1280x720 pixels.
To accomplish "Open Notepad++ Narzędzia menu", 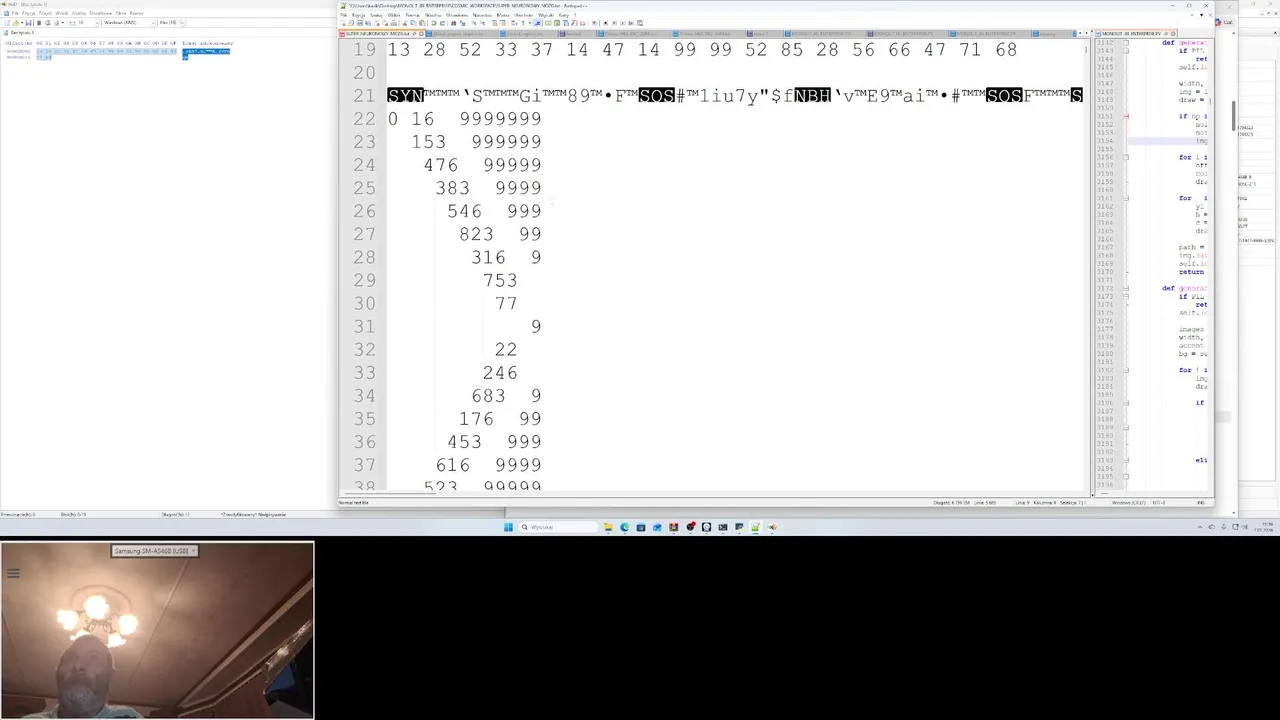I will click(483, 15).
